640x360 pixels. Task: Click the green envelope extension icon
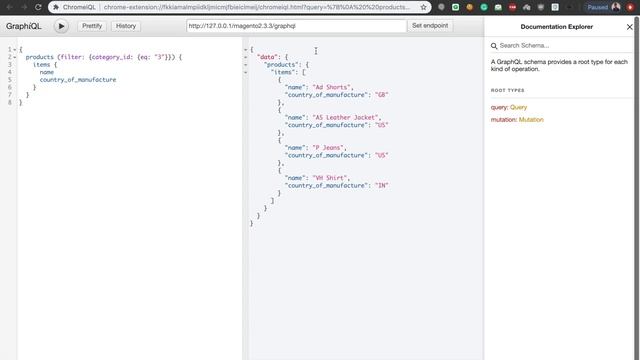pos(498,7)
